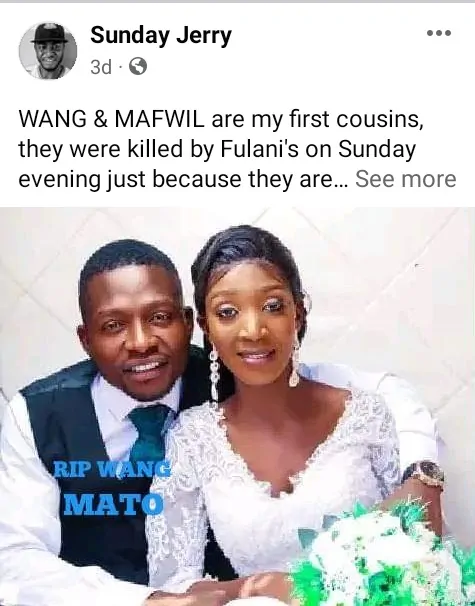Click the Sunday Jerry profile name
475x606 pixels.
click(161, 36)
